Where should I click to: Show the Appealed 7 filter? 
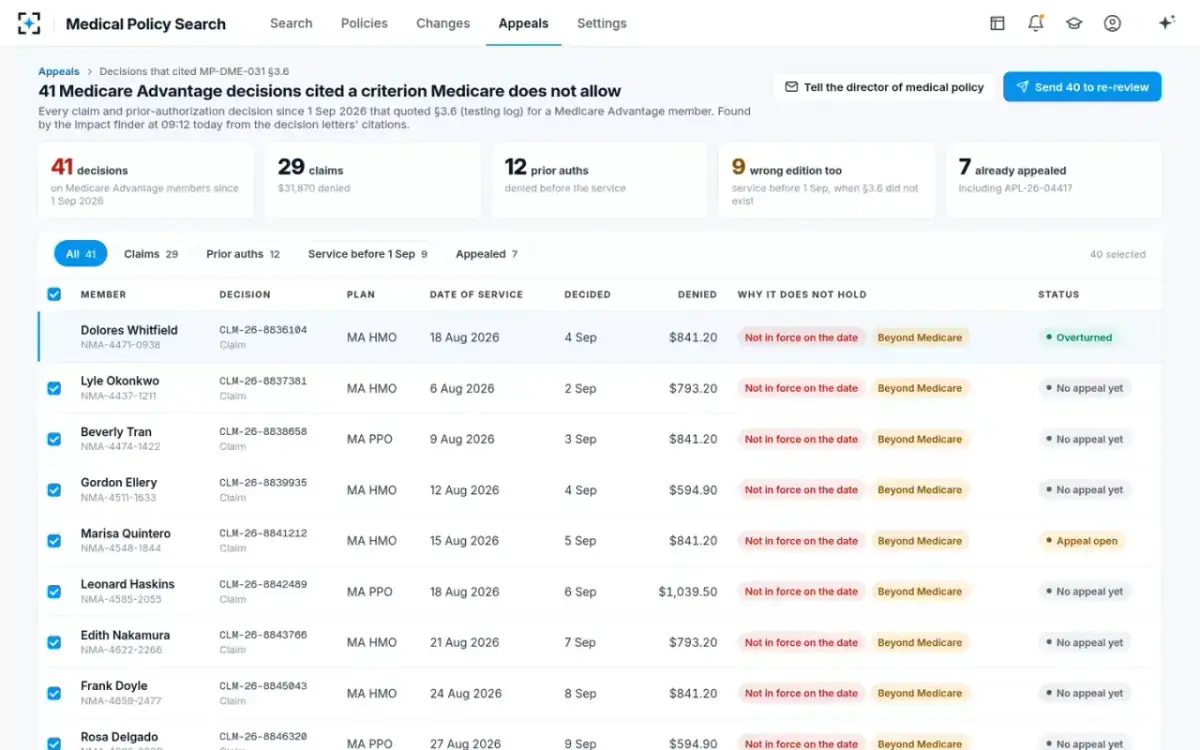(x=487, y=254)
